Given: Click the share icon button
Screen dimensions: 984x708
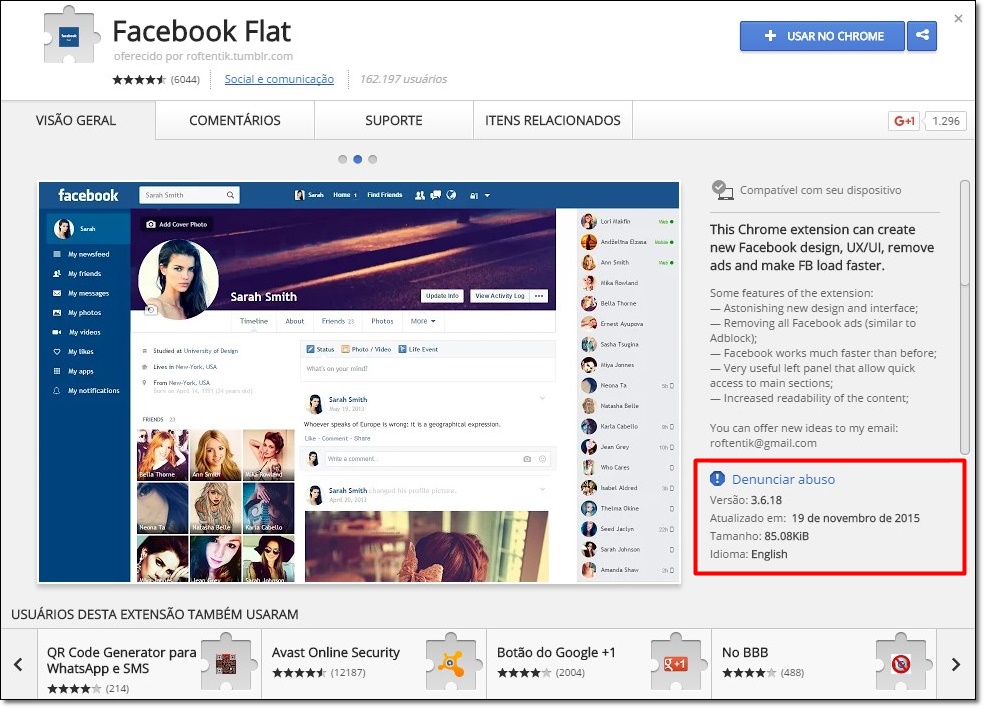Looking at the screenshot, I should point(922,36).
